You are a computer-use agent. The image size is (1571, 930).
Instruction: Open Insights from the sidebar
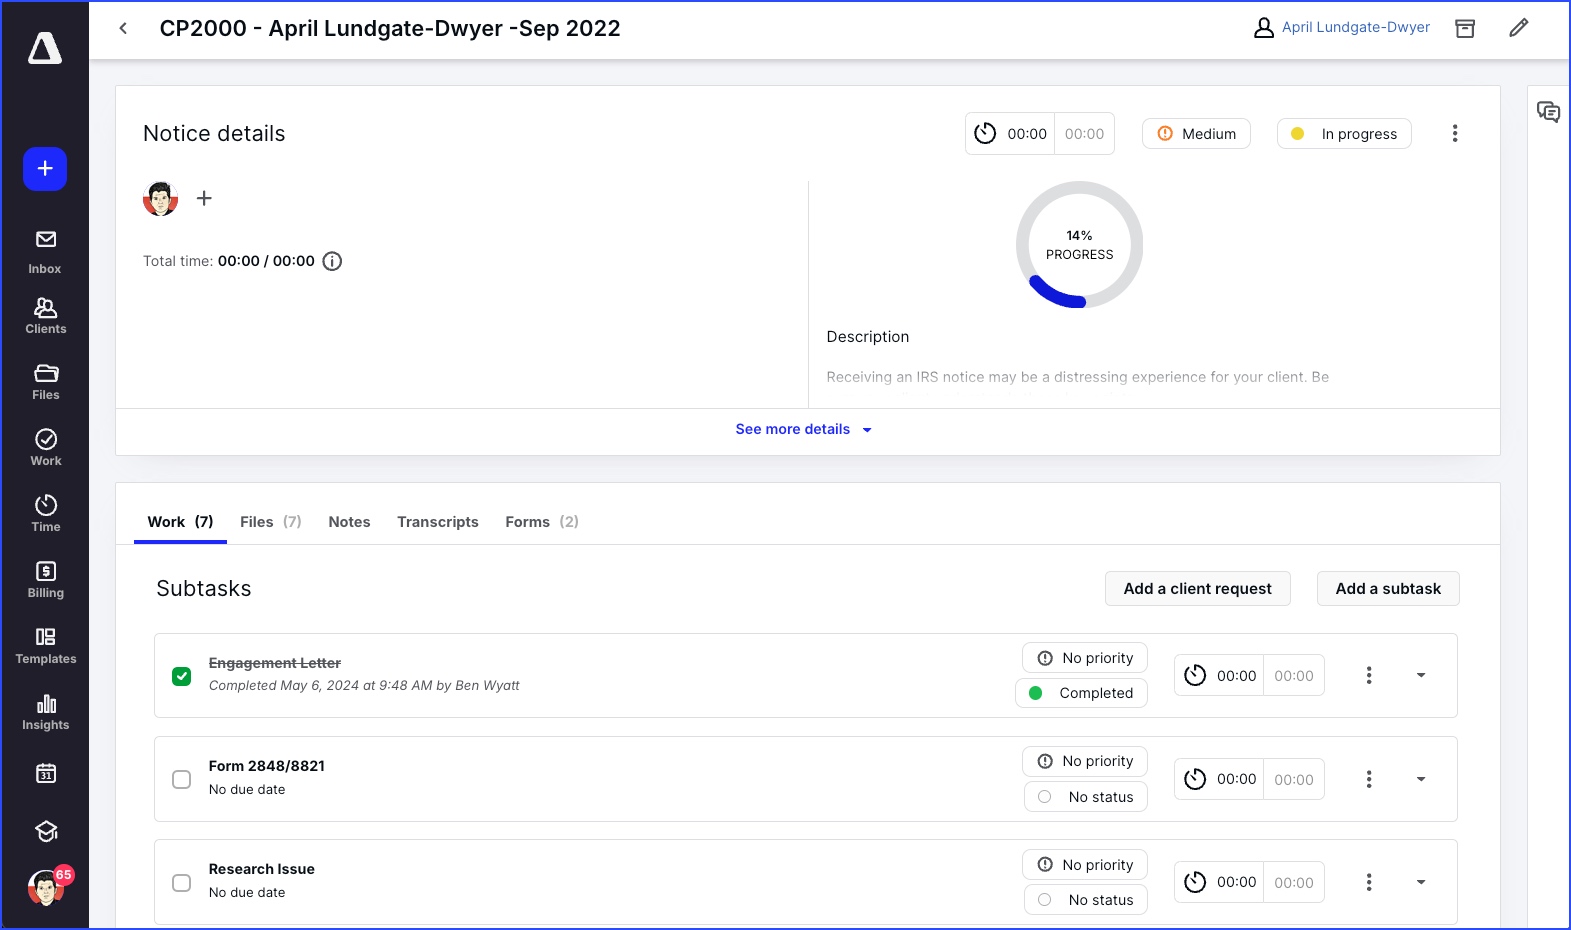point(45,712)
